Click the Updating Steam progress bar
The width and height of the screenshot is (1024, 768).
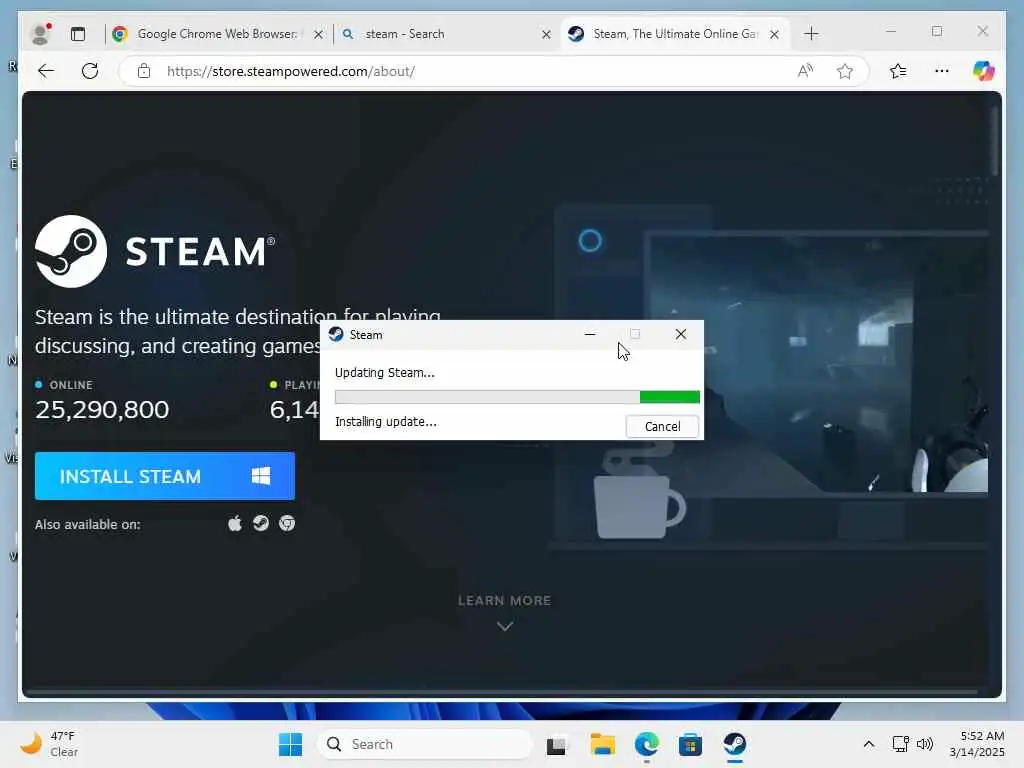click(517, 397)
